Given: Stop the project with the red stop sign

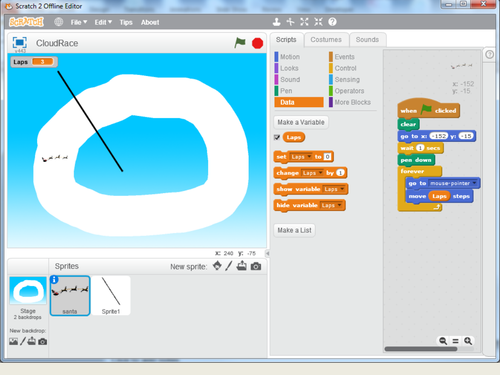Looking at the screenshot, I should (257, 43).
